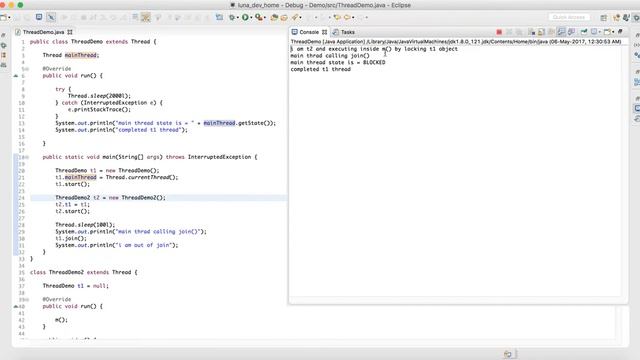Open the Search dropdown arrow

[300, 18]
